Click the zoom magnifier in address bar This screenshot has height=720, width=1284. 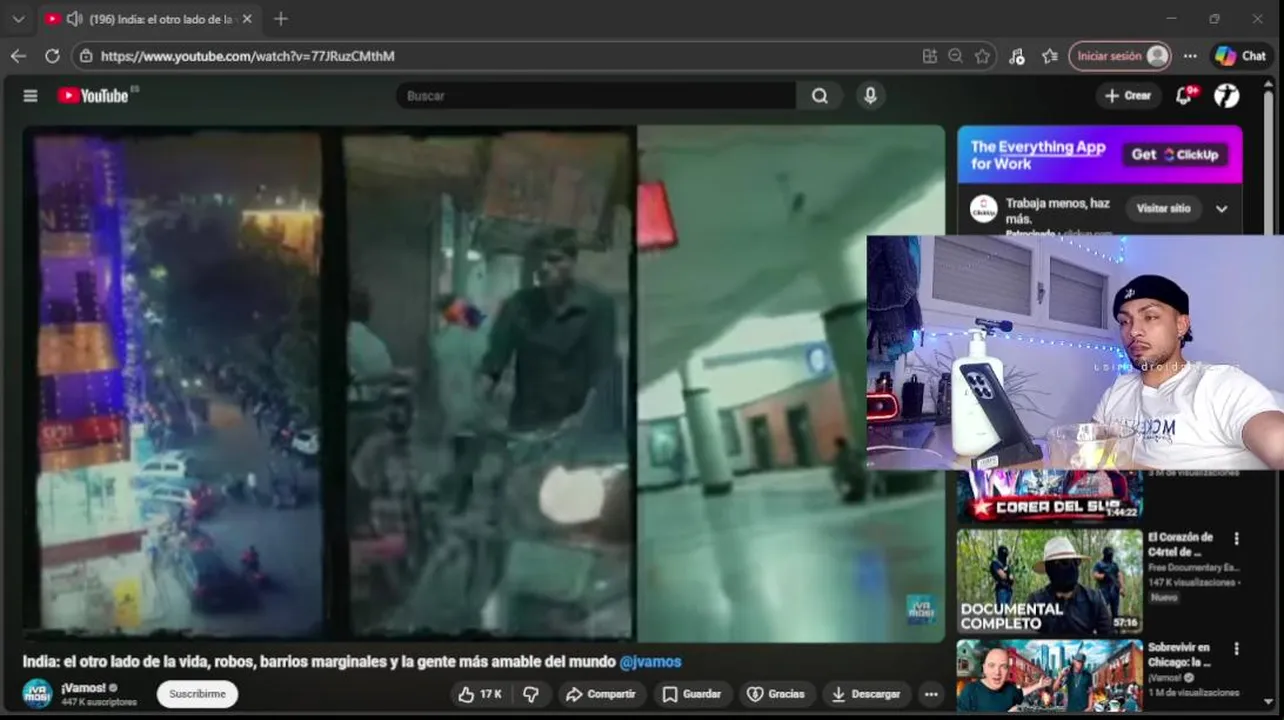coord(956,56)
